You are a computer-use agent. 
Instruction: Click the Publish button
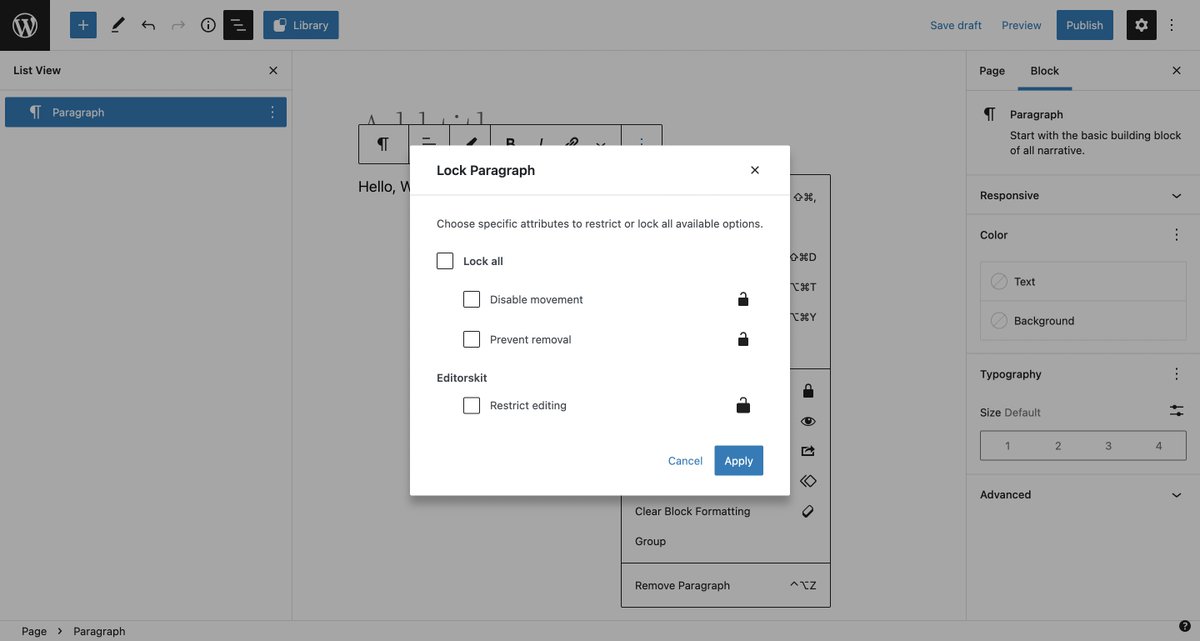click(1085, 25)
